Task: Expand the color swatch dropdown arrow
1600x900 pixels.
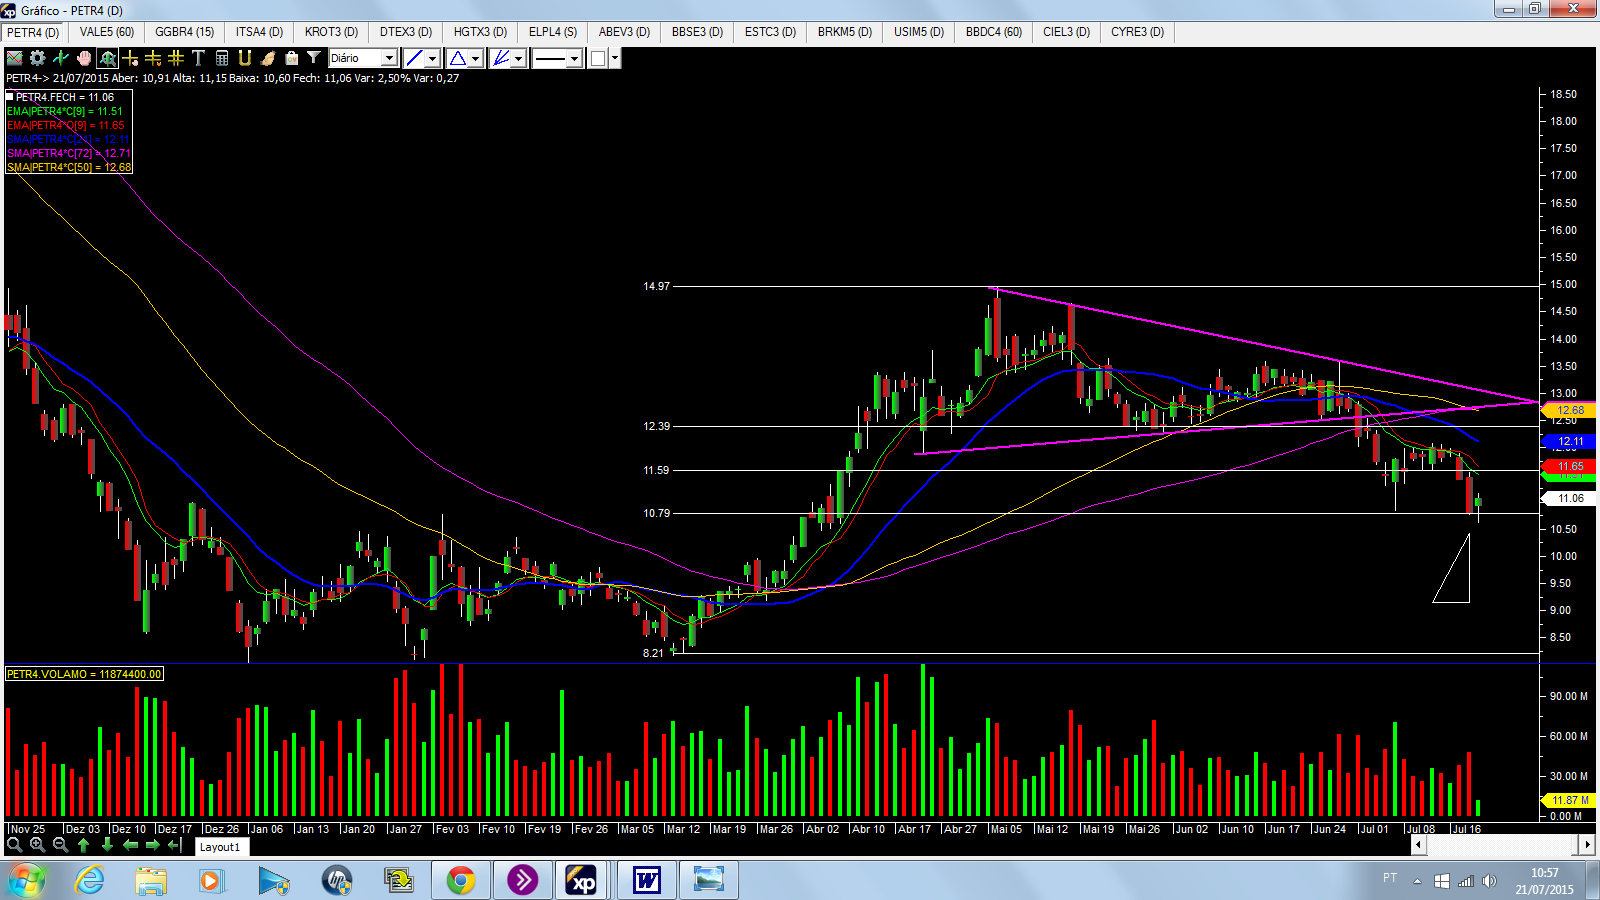Action: pyautogui.click(x=615, y=58)
